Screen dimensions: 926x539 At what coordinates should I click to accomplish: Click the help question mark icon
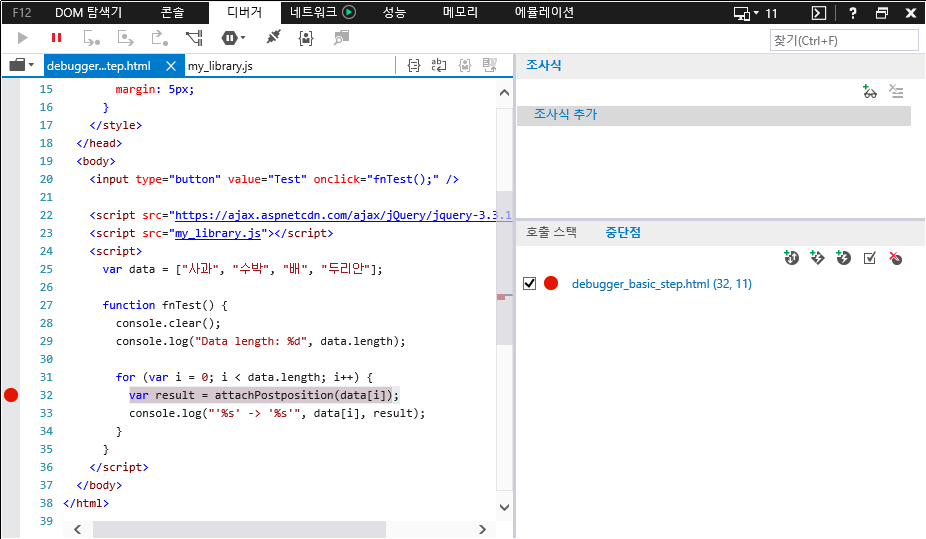(x=852, y=13)
